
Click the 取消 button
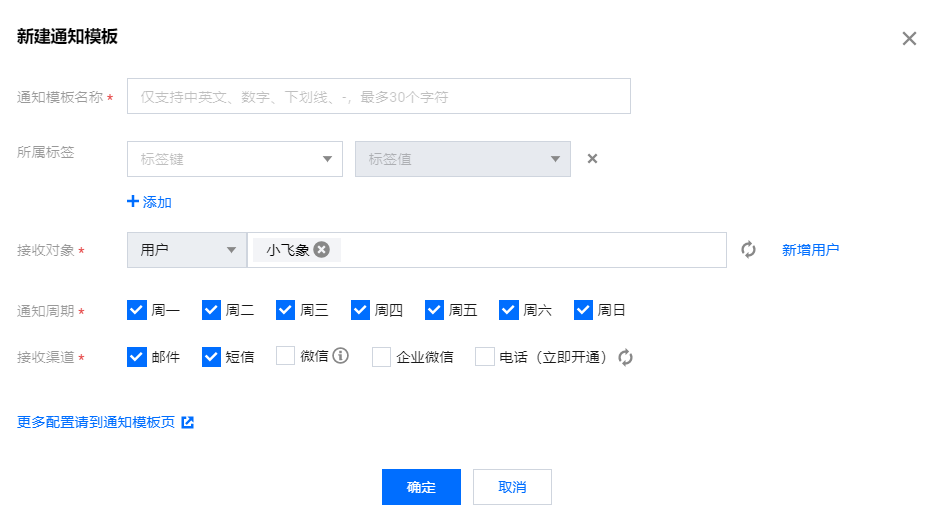coord(512,487)
